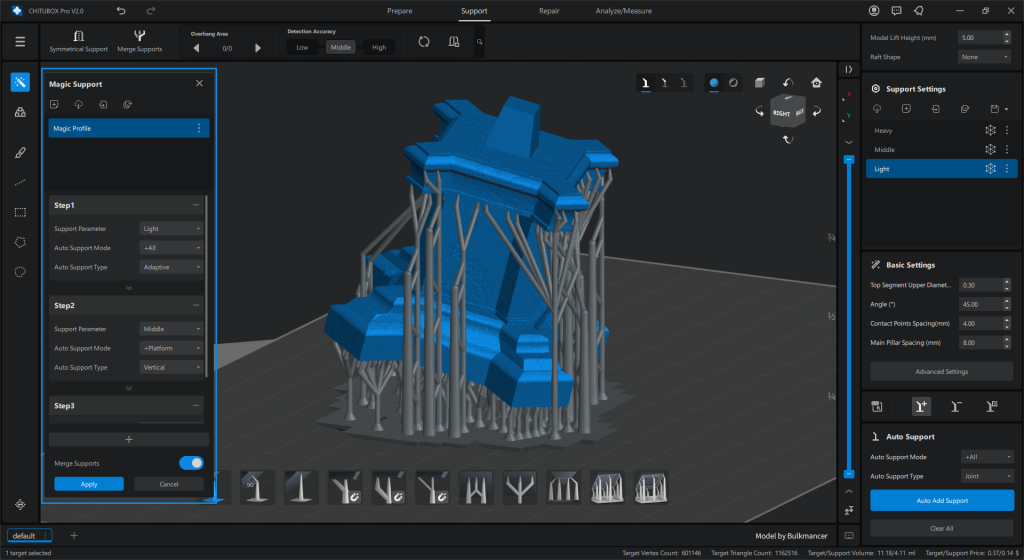
Task: Select the Magic Support wand tool in the left sidebar
Action: [20, 82]
